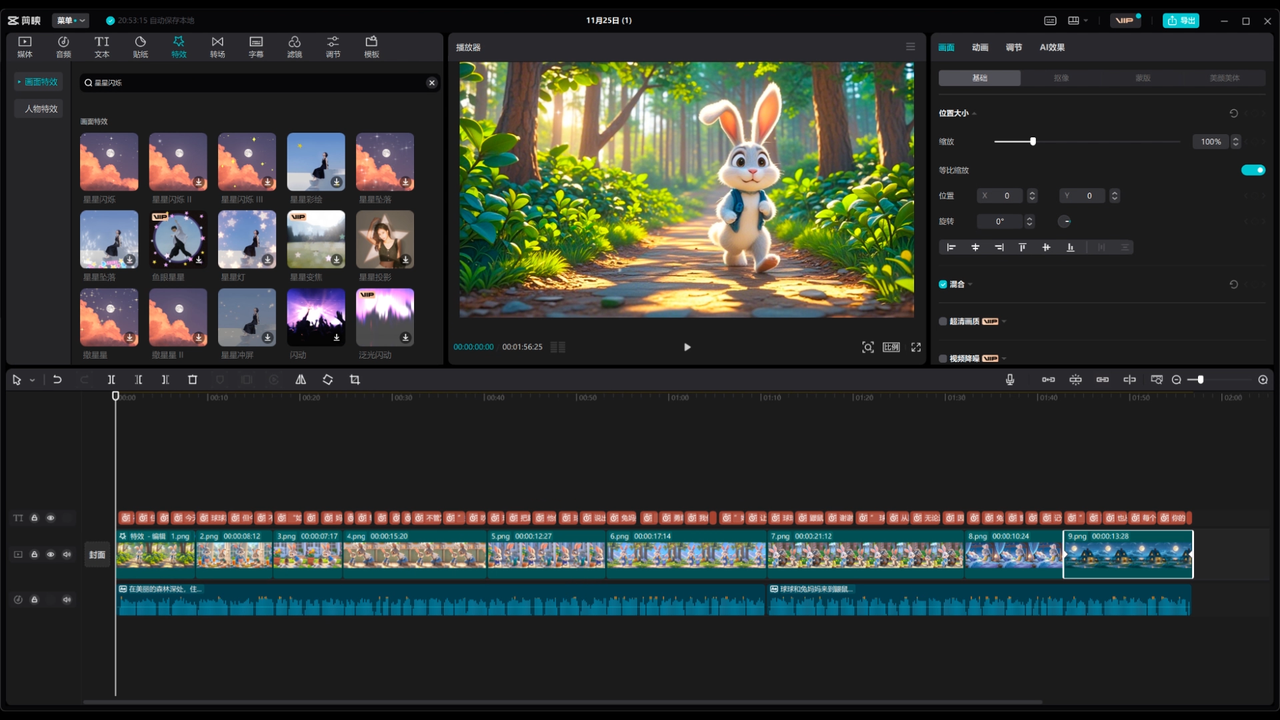Expand the 超清画质 section arrow
The image size is (1280, 720).
click(x=1003, y=321)
